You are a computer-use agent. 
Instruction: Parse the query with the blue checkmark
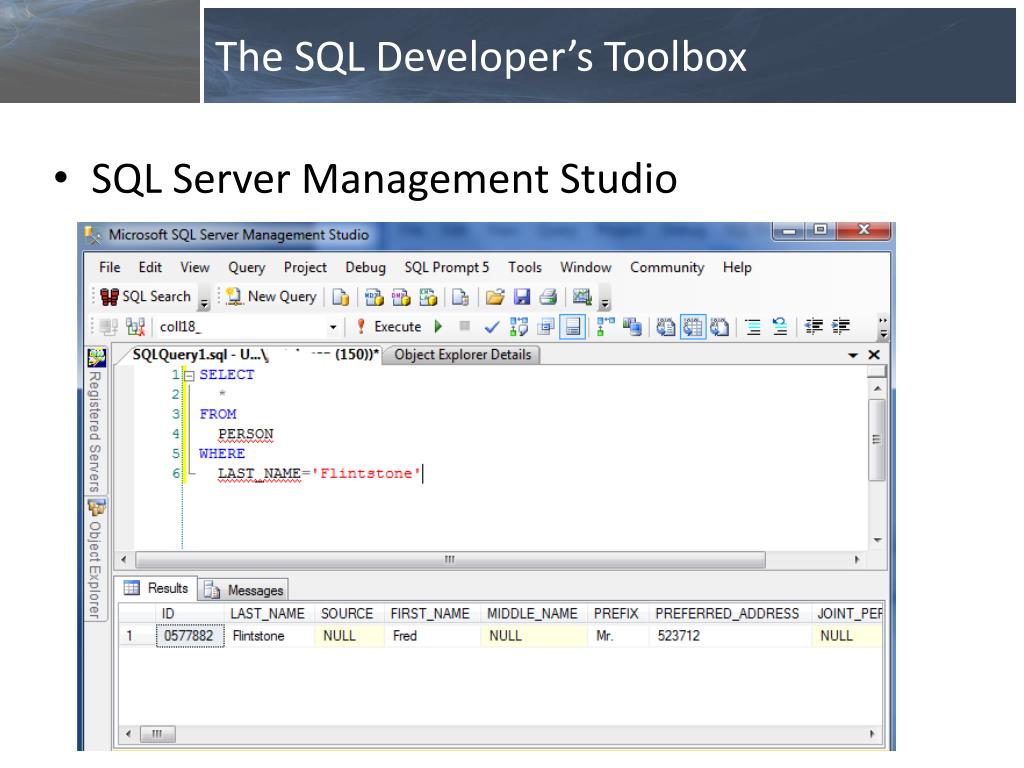(x=492, y=327)
